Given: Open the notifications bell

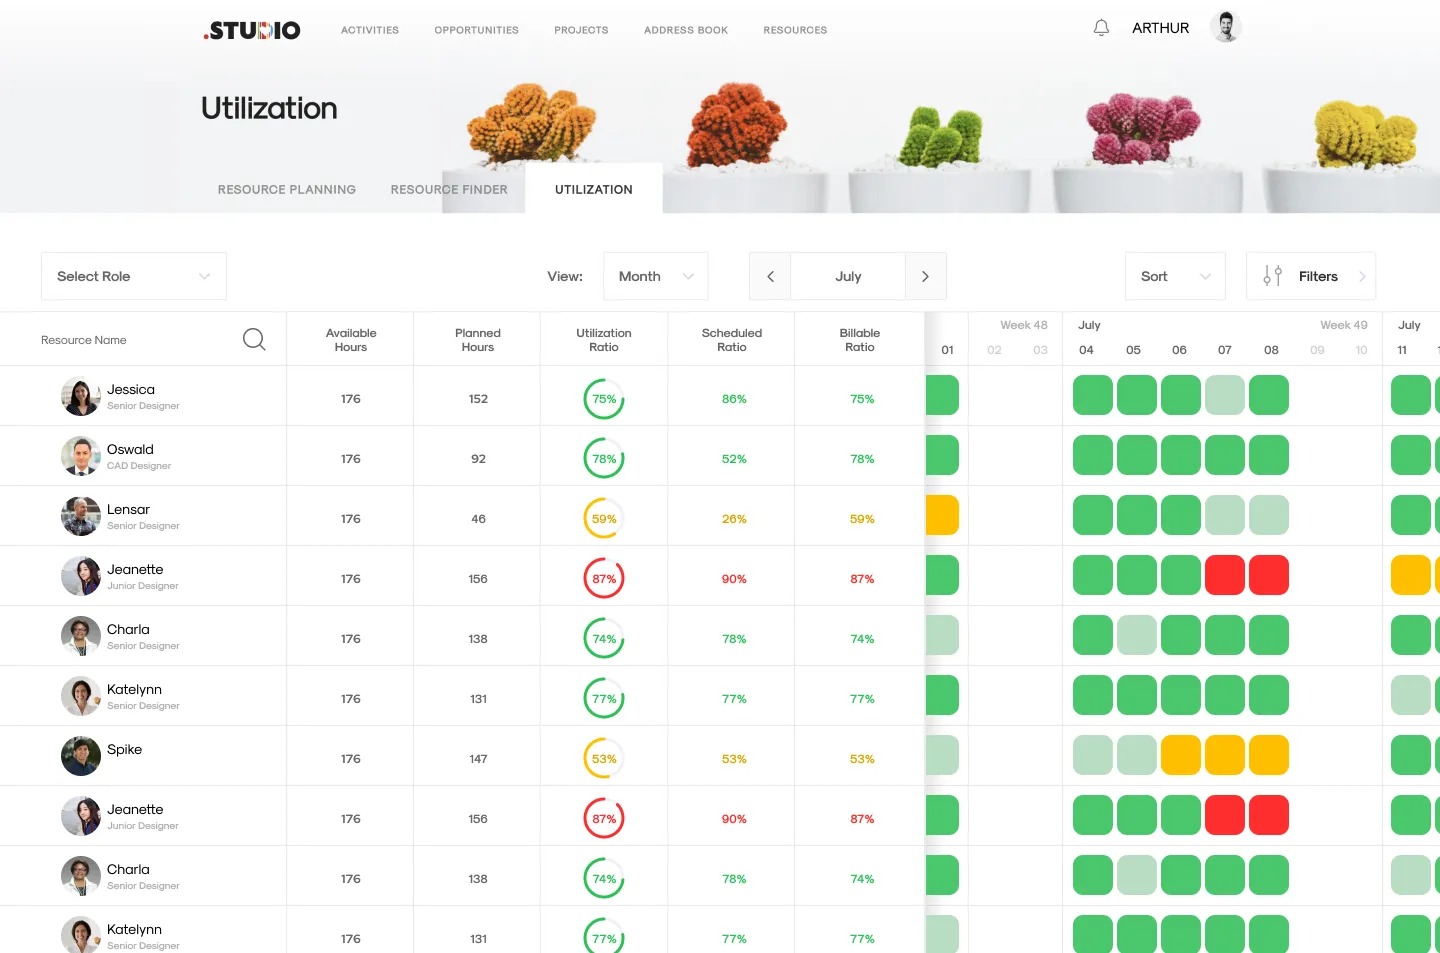Looking at the screenshot, I should [1101, 28].
